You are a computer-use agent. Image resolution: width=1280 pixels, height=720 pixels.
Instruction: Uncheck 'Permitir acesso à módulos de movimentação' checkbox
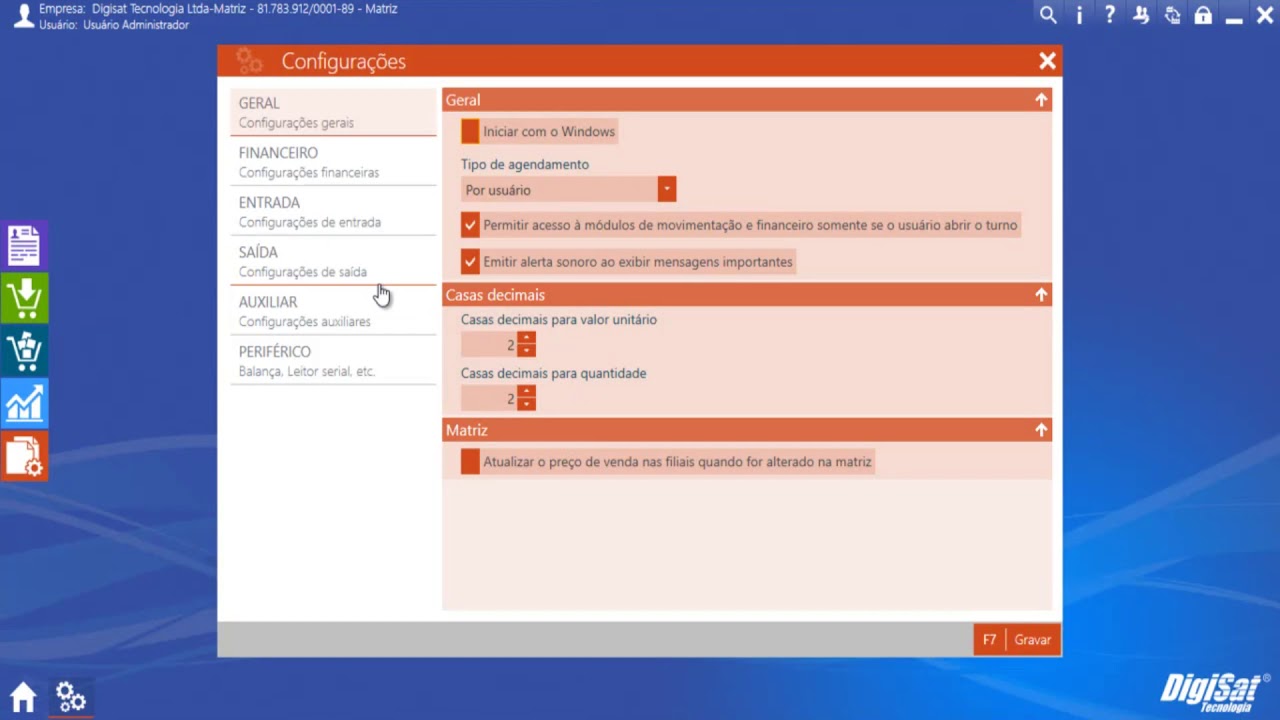point(470,225)
